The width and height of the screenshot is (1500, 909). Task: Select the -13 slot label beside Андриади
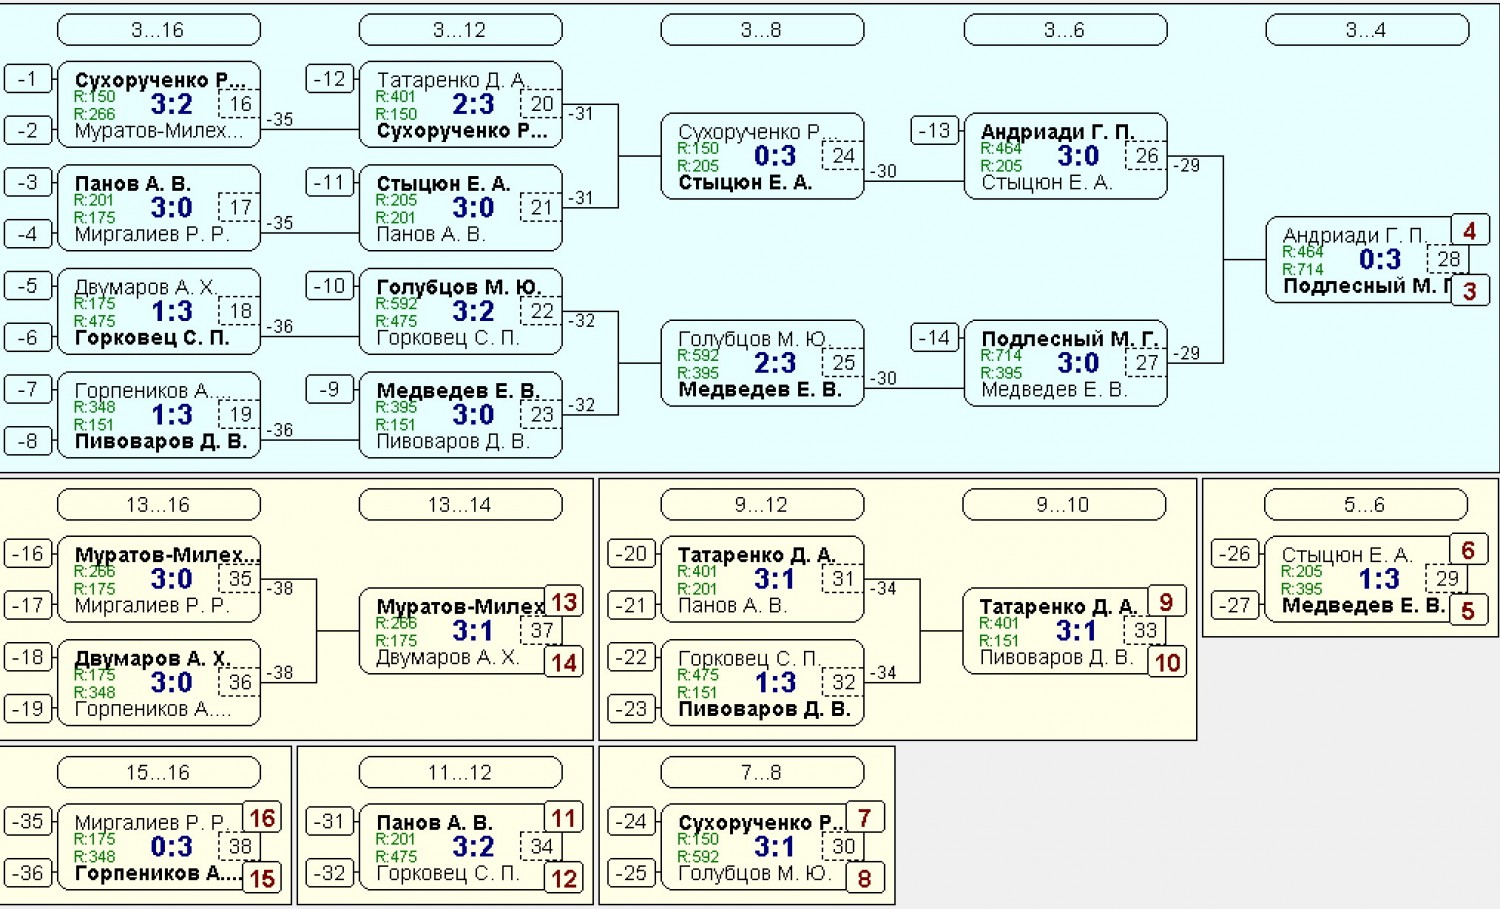(x=935, y=130)
